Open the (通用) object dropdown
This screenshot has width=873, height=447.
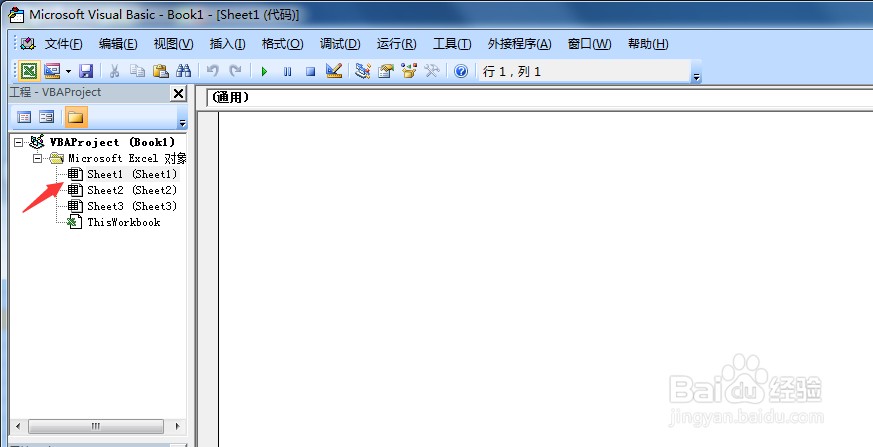click(540, 98)
